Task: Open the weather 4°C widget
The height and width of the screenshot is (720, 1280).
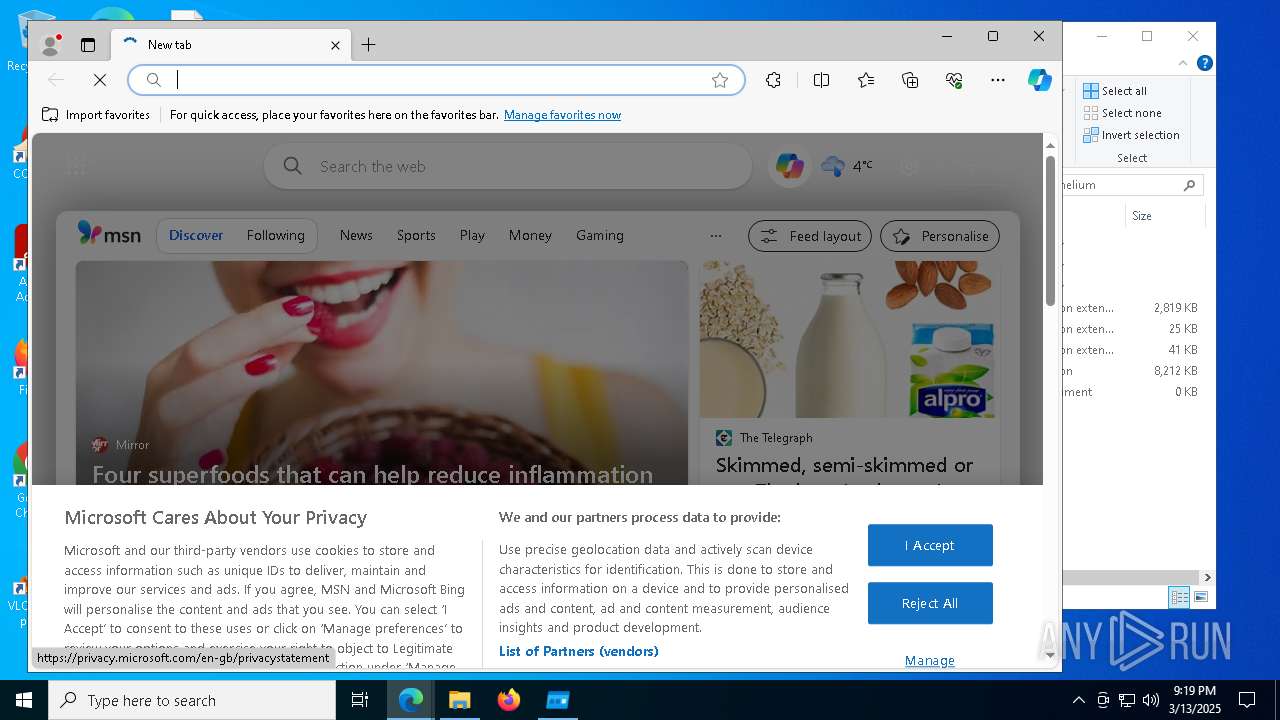Action: point(847,166)
